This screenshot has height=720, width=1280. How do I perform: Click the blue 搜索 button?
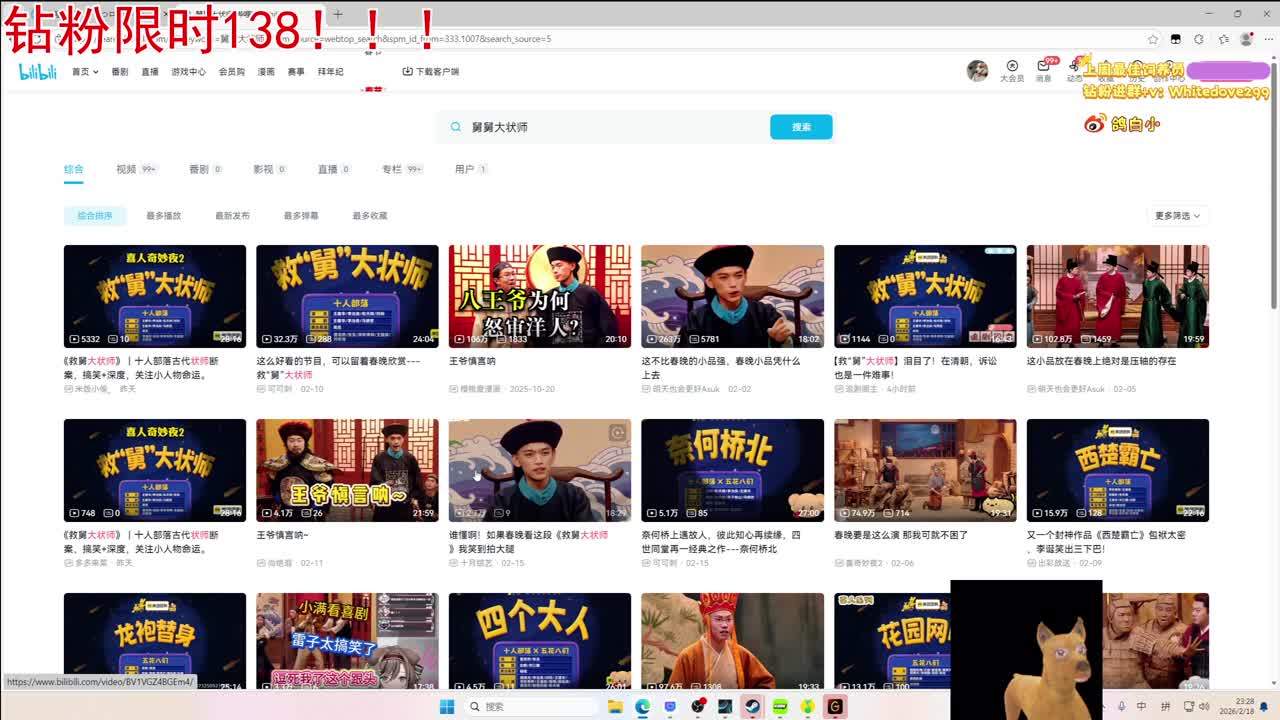coord(801,127)
